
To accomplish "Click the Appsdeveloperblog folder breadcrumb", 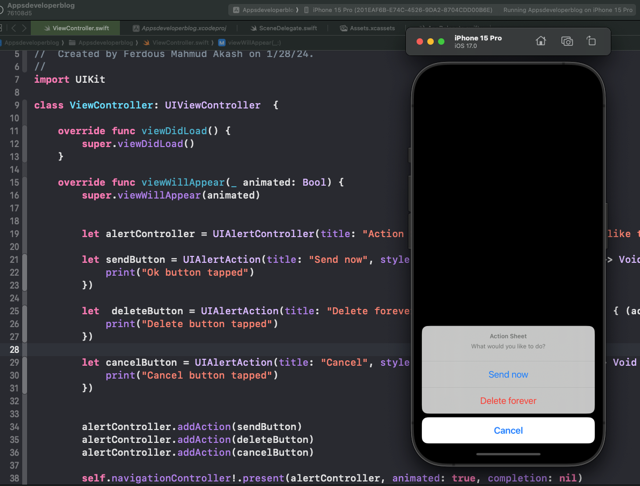I will (106, 42).
